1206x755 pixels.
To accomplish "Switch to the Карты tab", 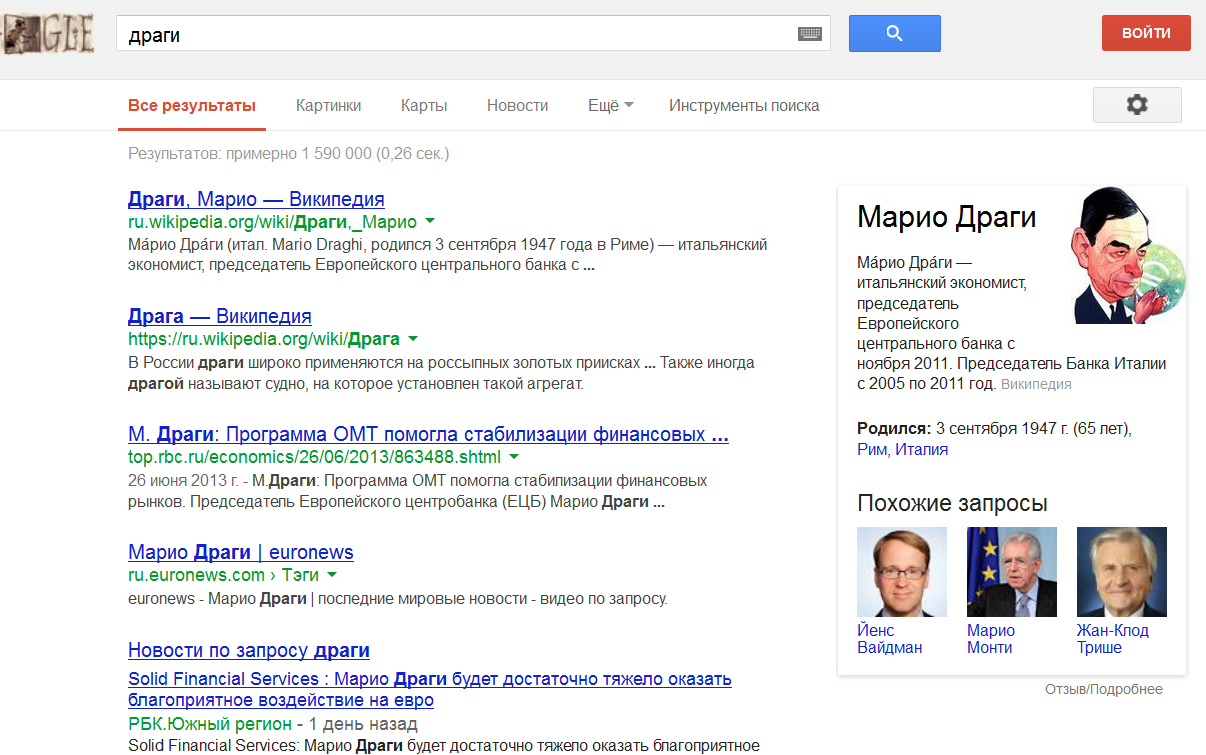I will (424, 105).
